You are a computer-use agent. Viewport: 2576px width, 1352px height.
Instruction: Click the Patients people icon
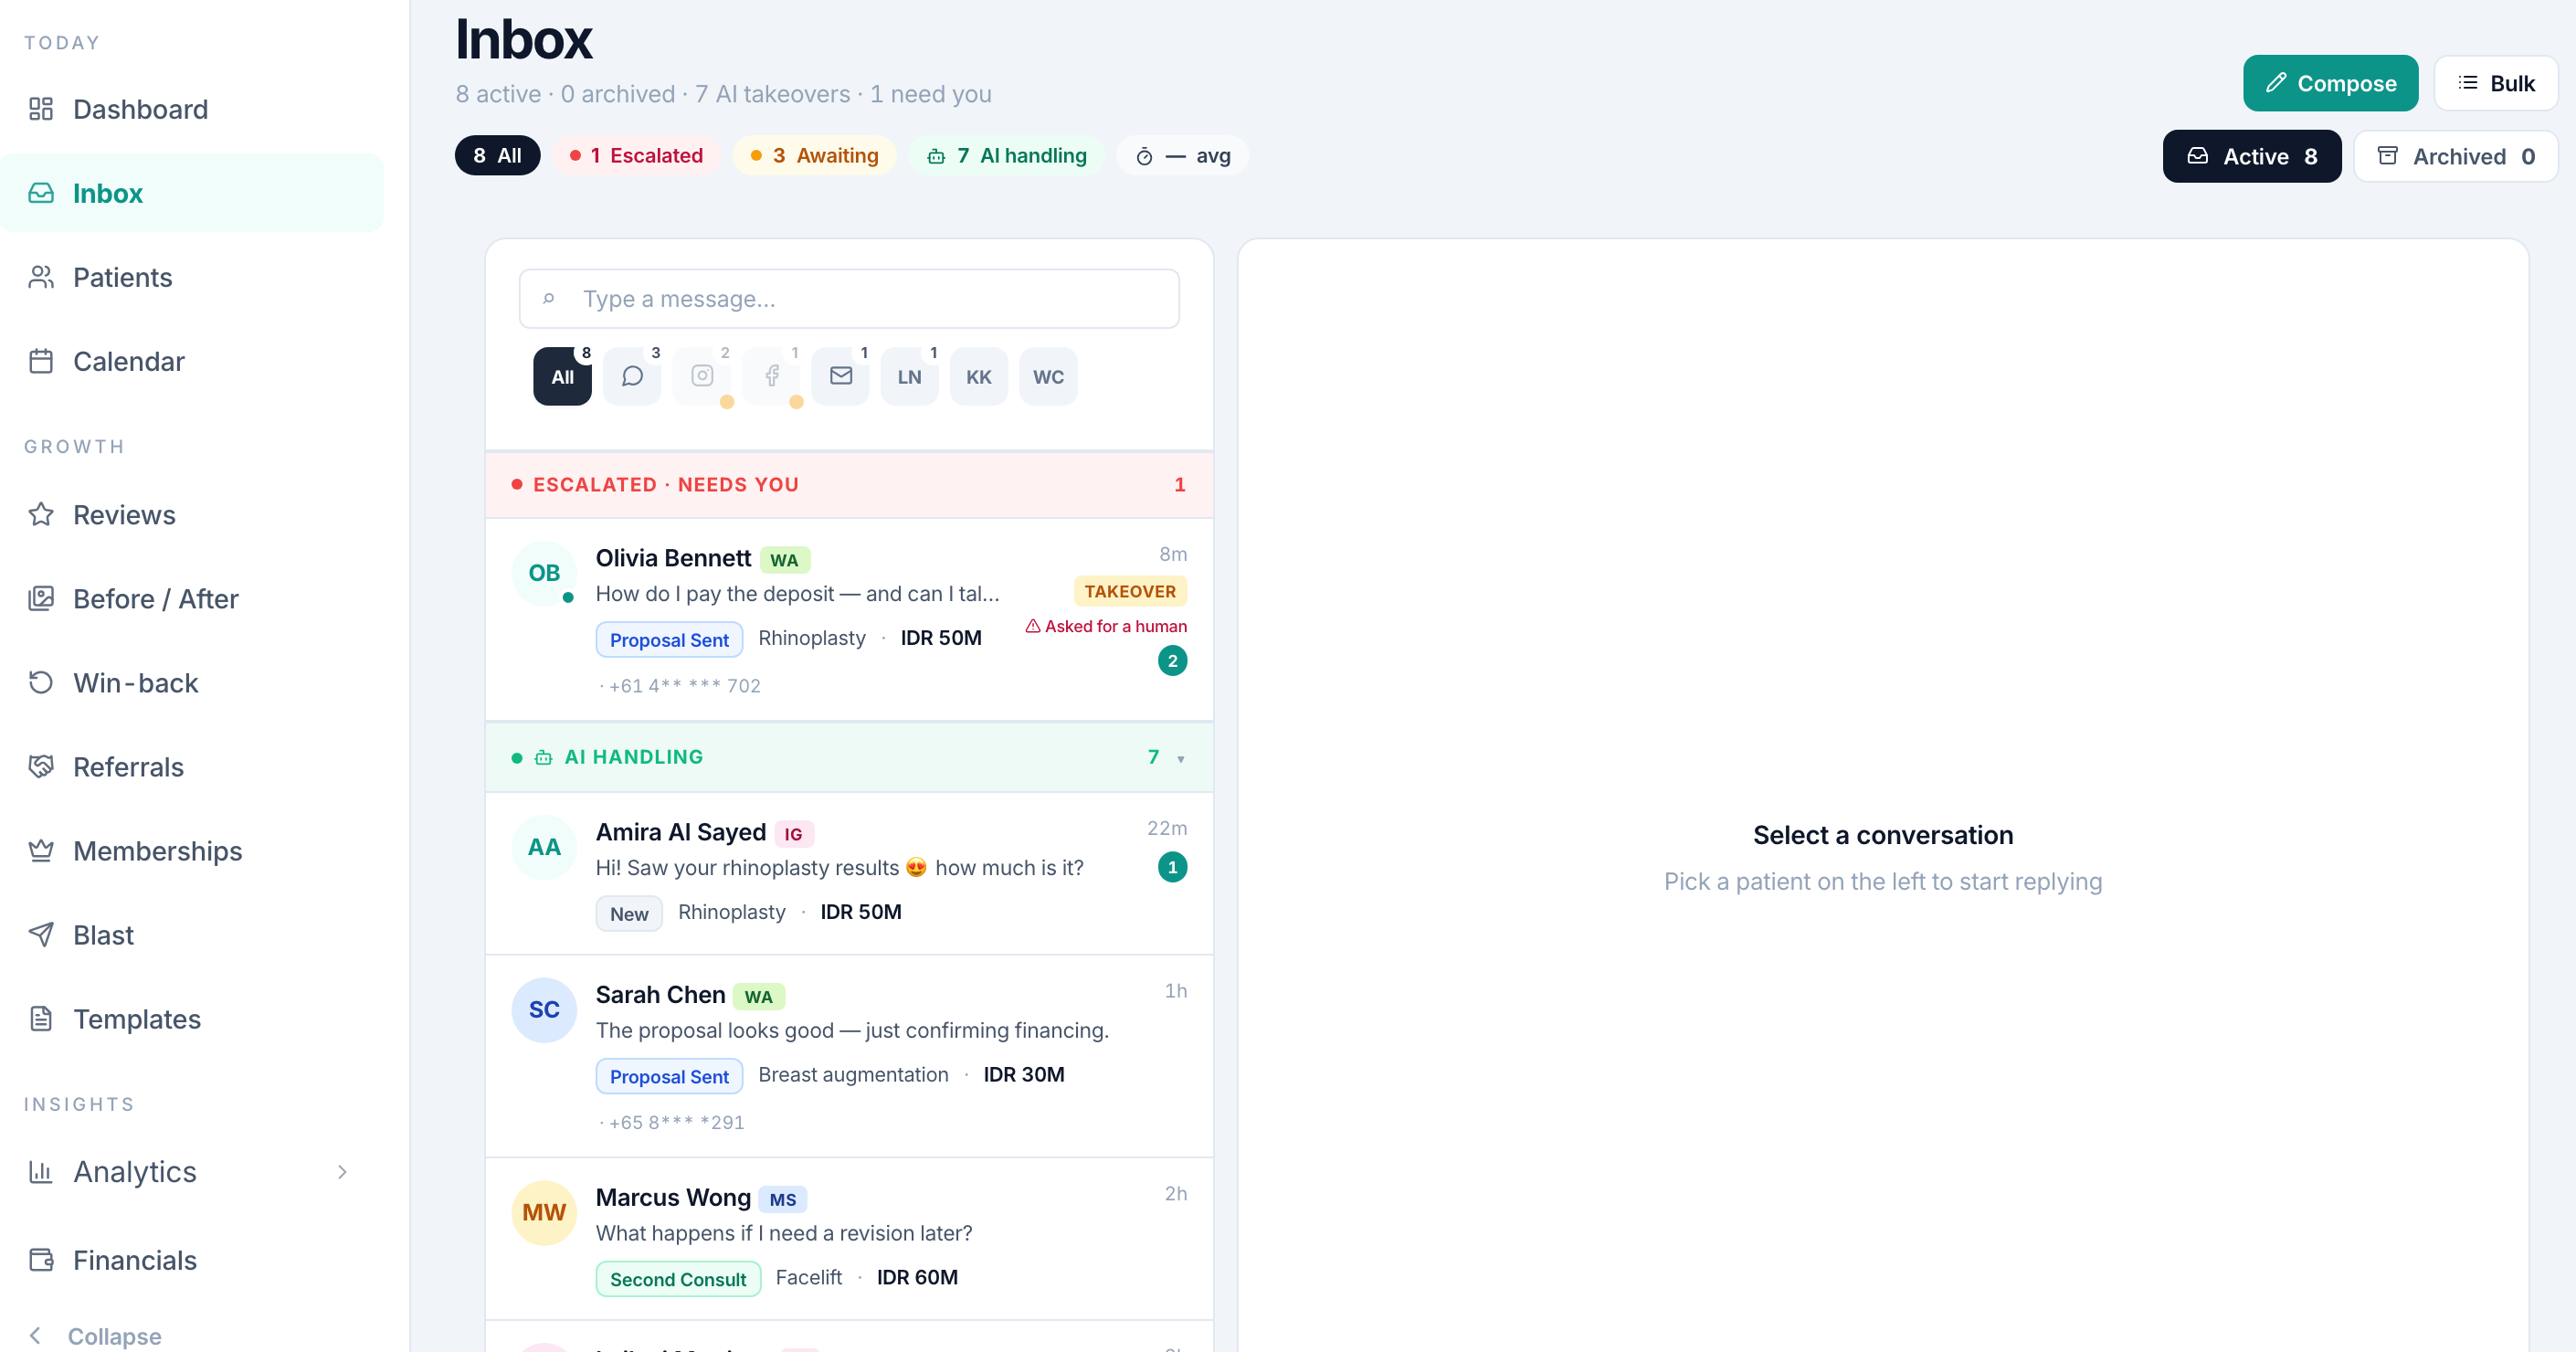[x=41, y=277]
